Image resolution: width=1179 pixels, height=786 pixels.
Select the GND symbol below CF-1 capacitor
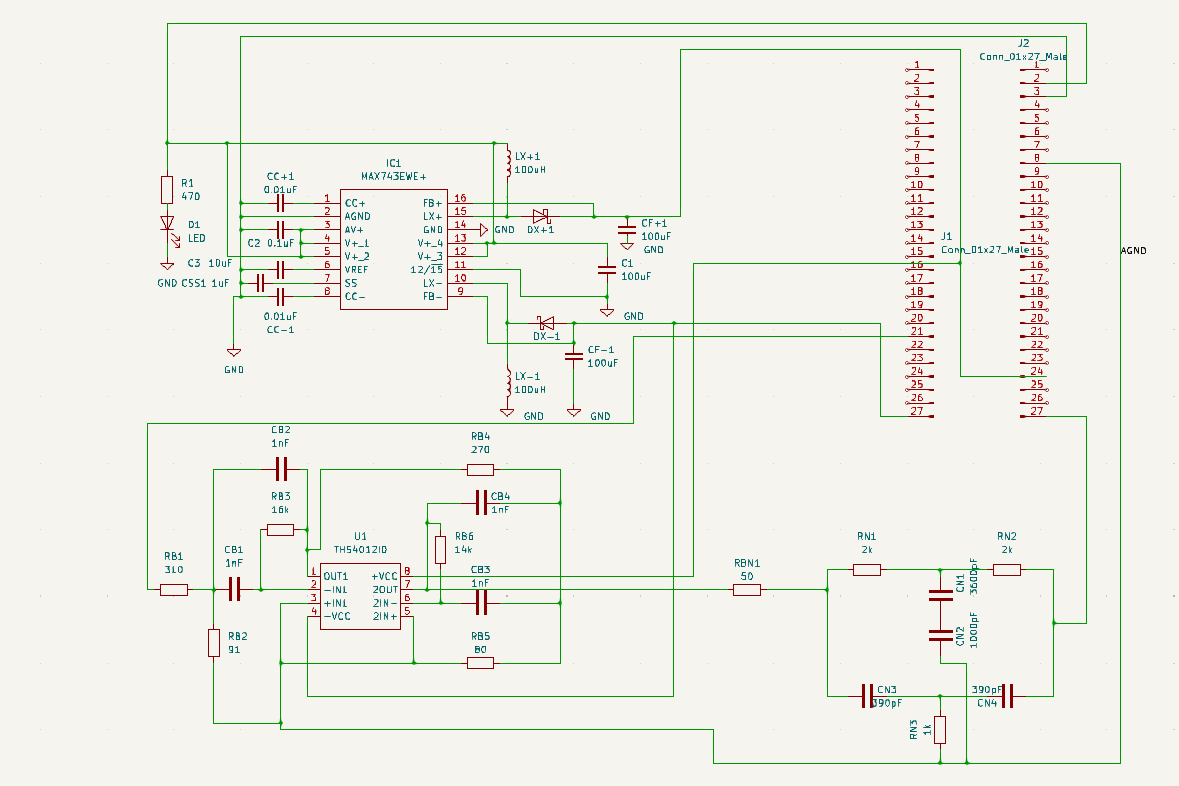[574, 412]
